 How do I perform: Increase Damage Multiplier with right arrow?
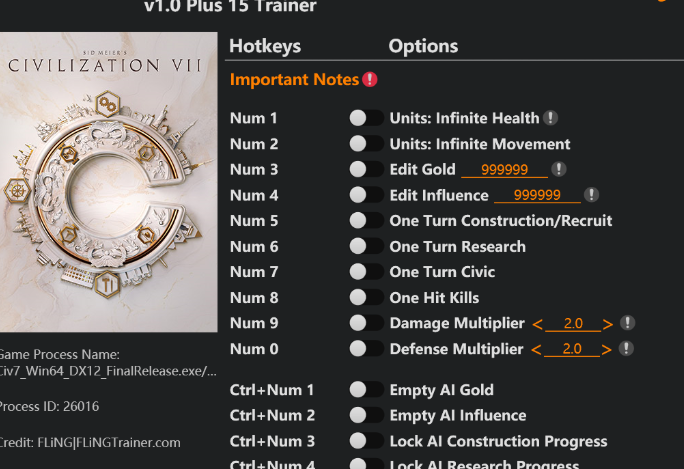608,324
